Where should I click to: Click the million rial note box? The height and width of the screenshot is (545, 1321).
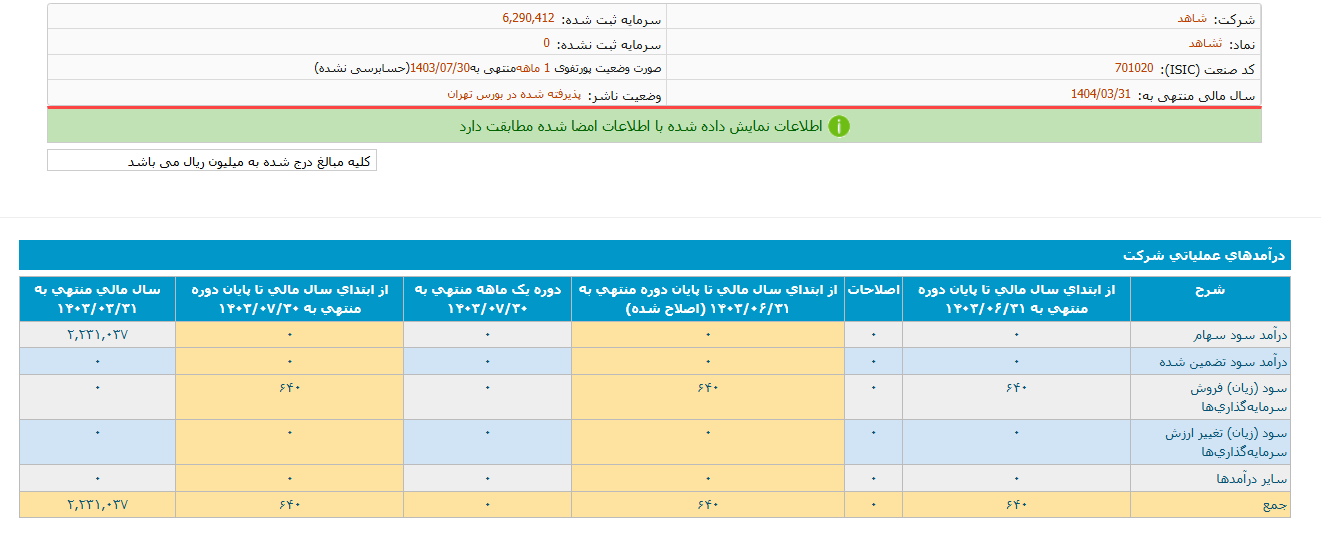[x=212, y=161]
